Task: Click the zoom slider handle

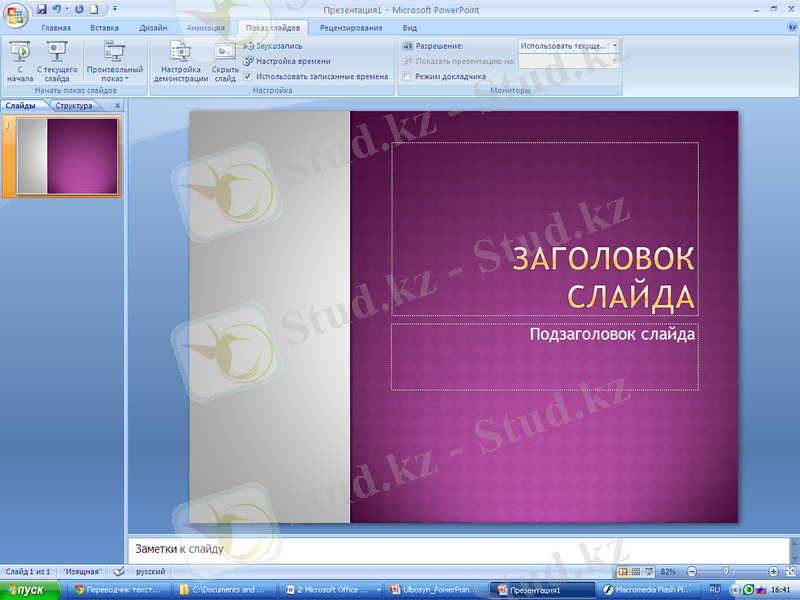Action: tap(726, 571)
